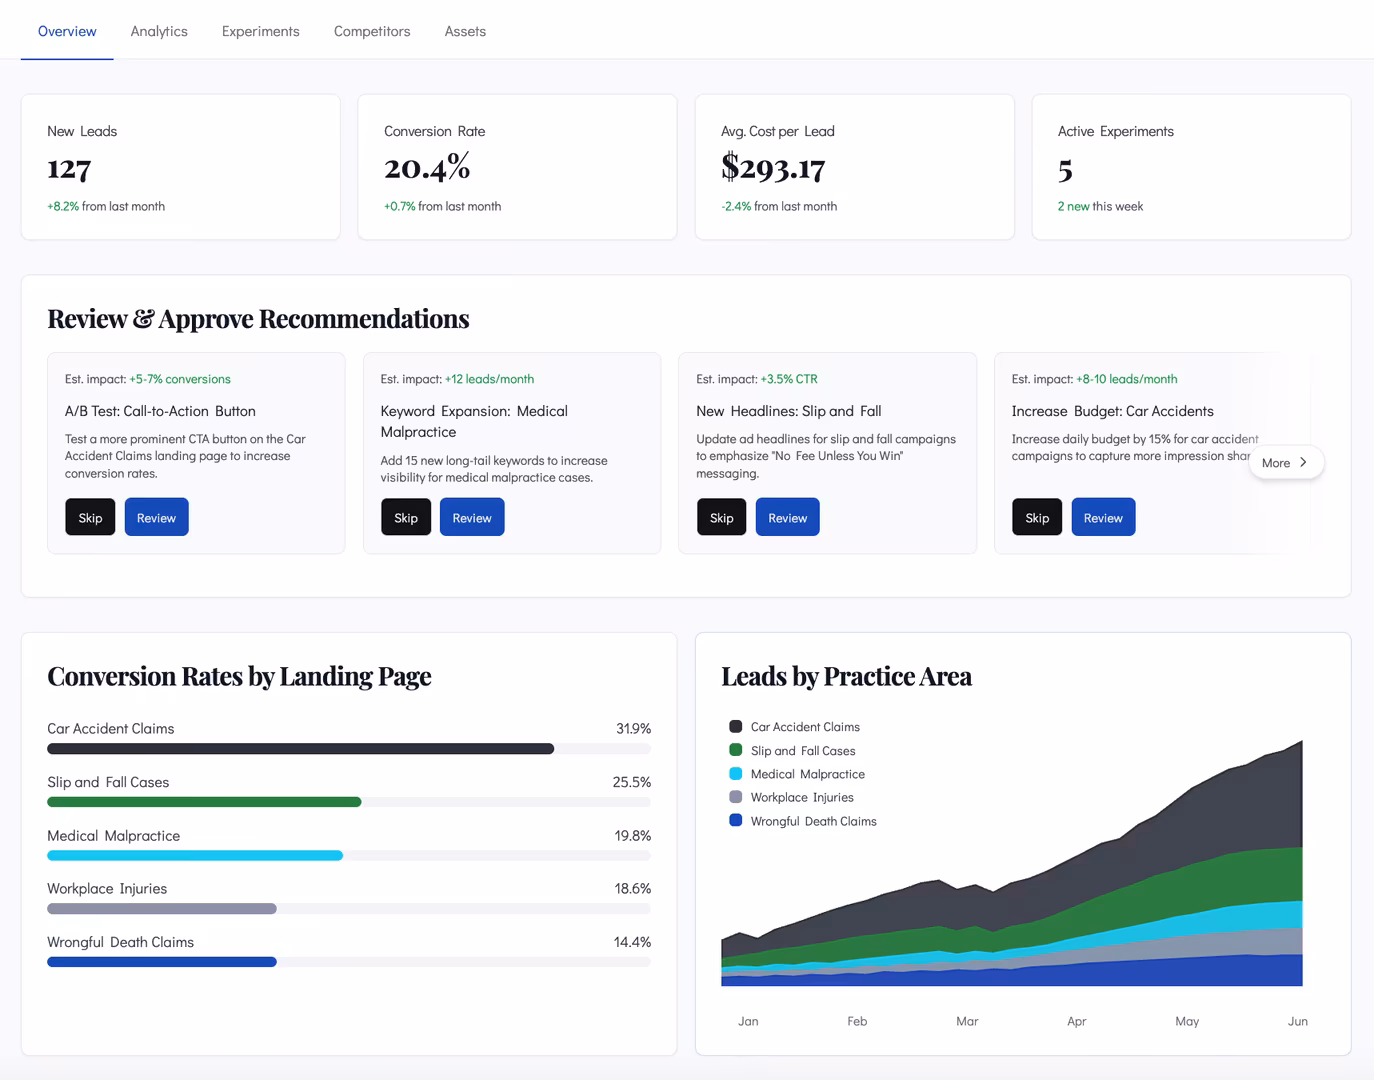The height and width of the screenshot is (1080, 1374).
Task: Toggle the Medical Malpractice legend swatch
Action: 736,773
